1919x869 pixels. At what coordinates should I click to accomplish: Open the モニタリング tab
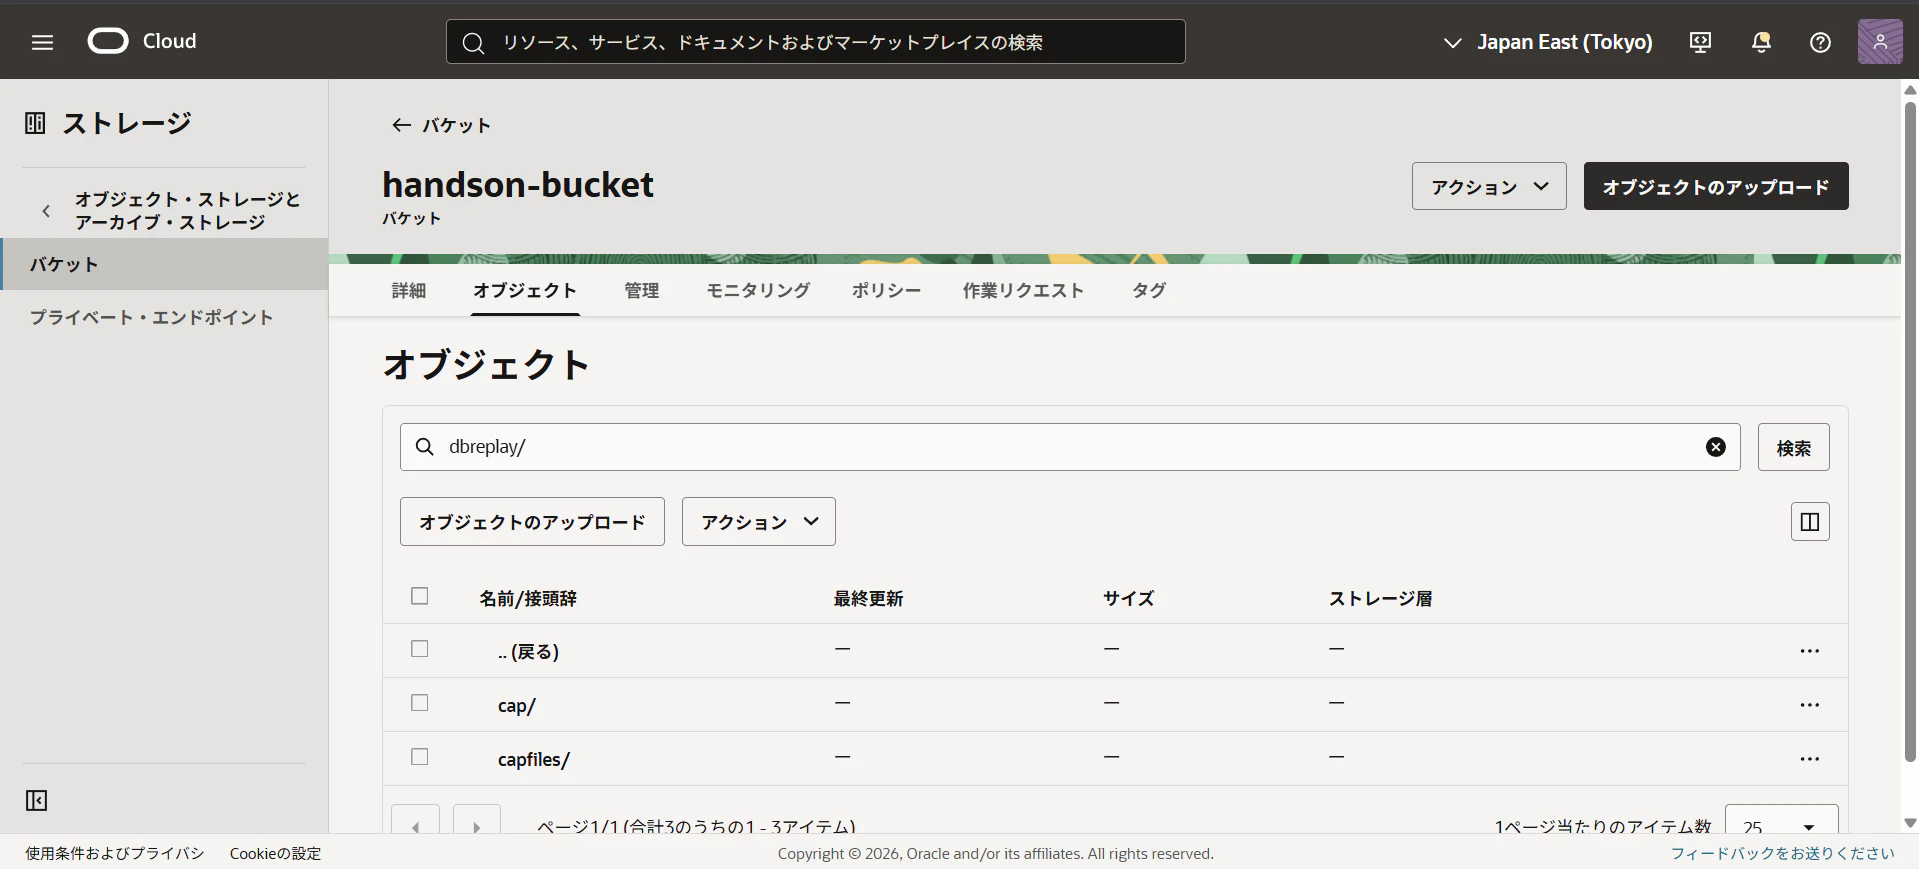click(x=758, y=290)
